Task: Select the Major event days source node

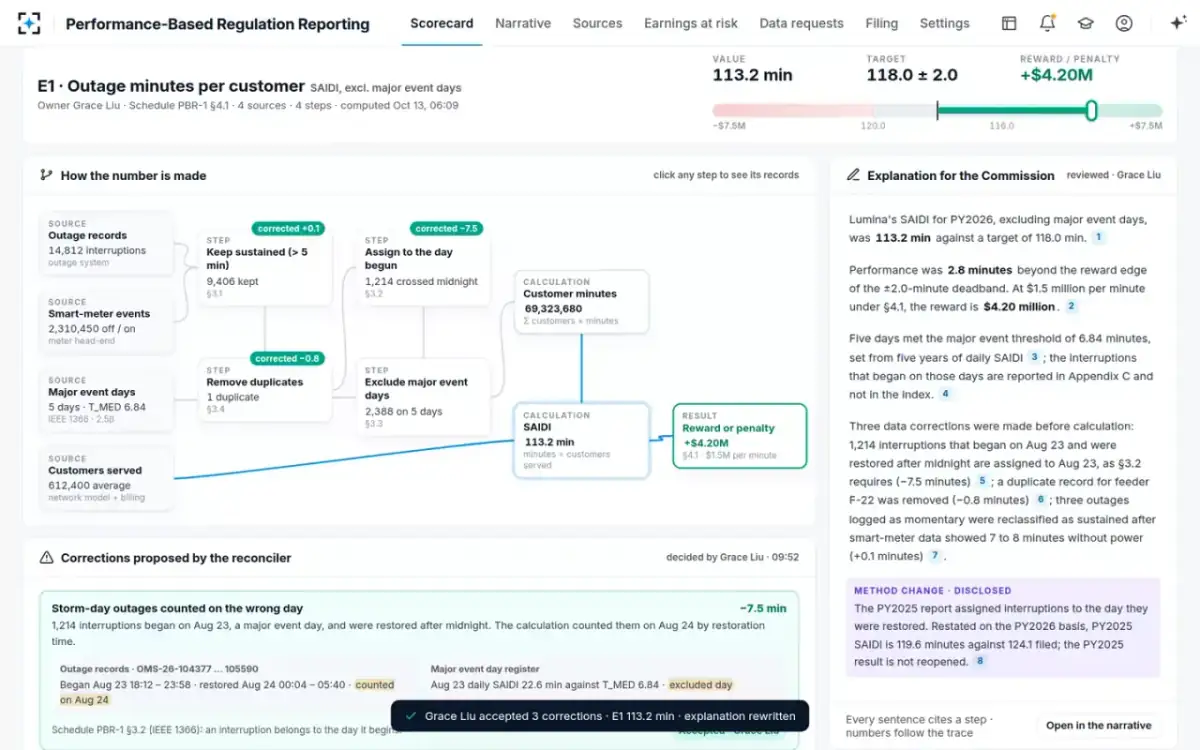Action: [x=106, y=402]
